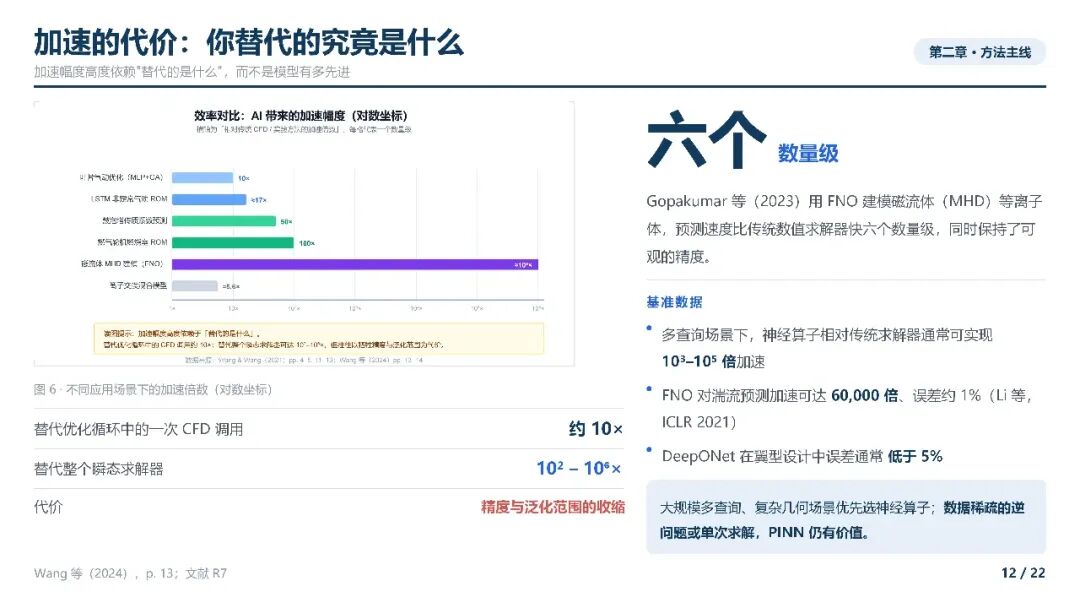Click the '10×' value label in chart
This screenshot has width=1080, height=608.
(x=244, y=178)
